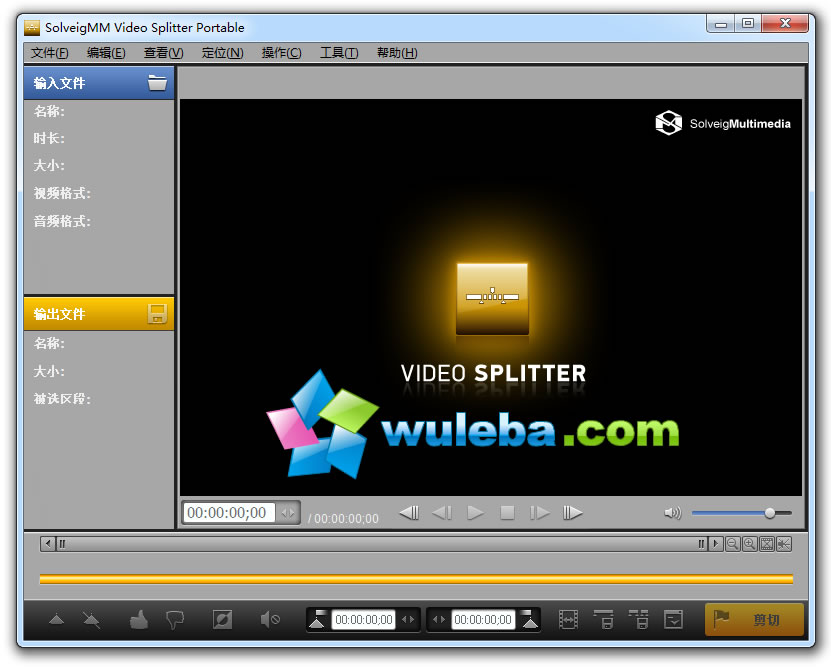Click the current timecode stepper arrows
The image size is (831, 667).
pos(288,513)
